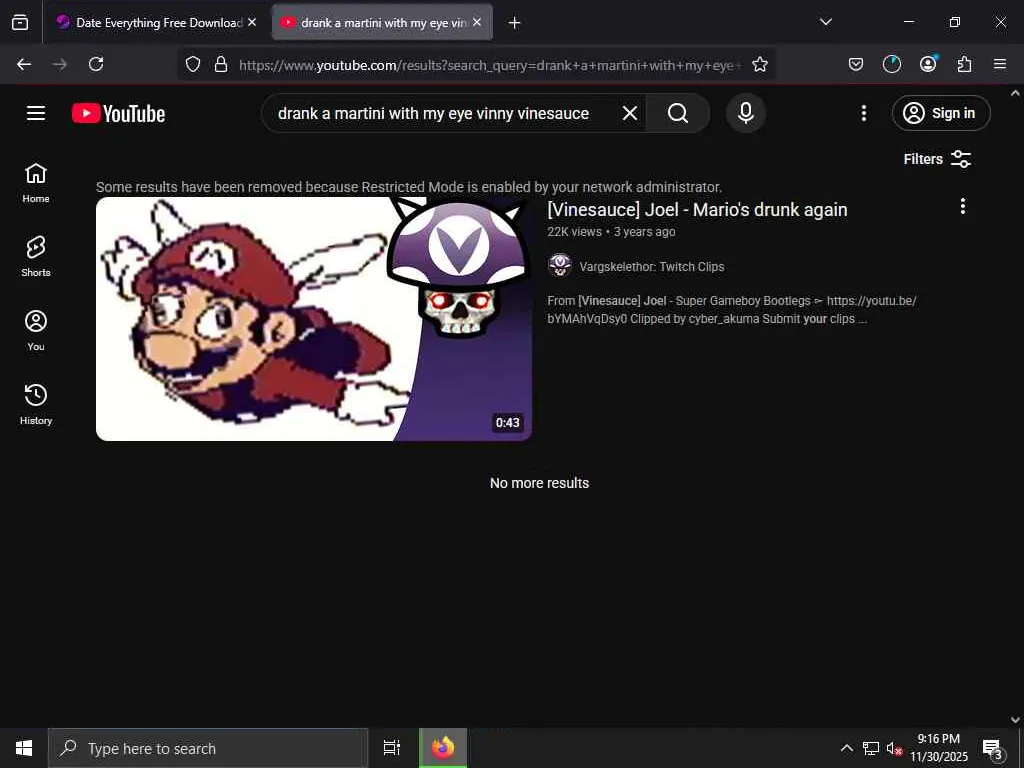Click the Firefox taskbar icon
The image size is (1024, 768).
443,748
